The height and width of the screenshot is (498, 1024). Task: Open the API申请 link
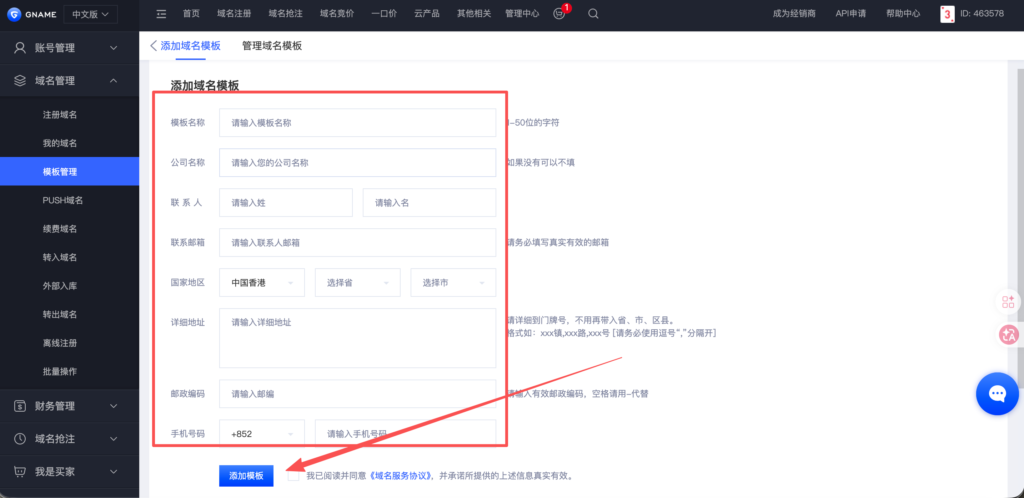[x=850, y=14]
